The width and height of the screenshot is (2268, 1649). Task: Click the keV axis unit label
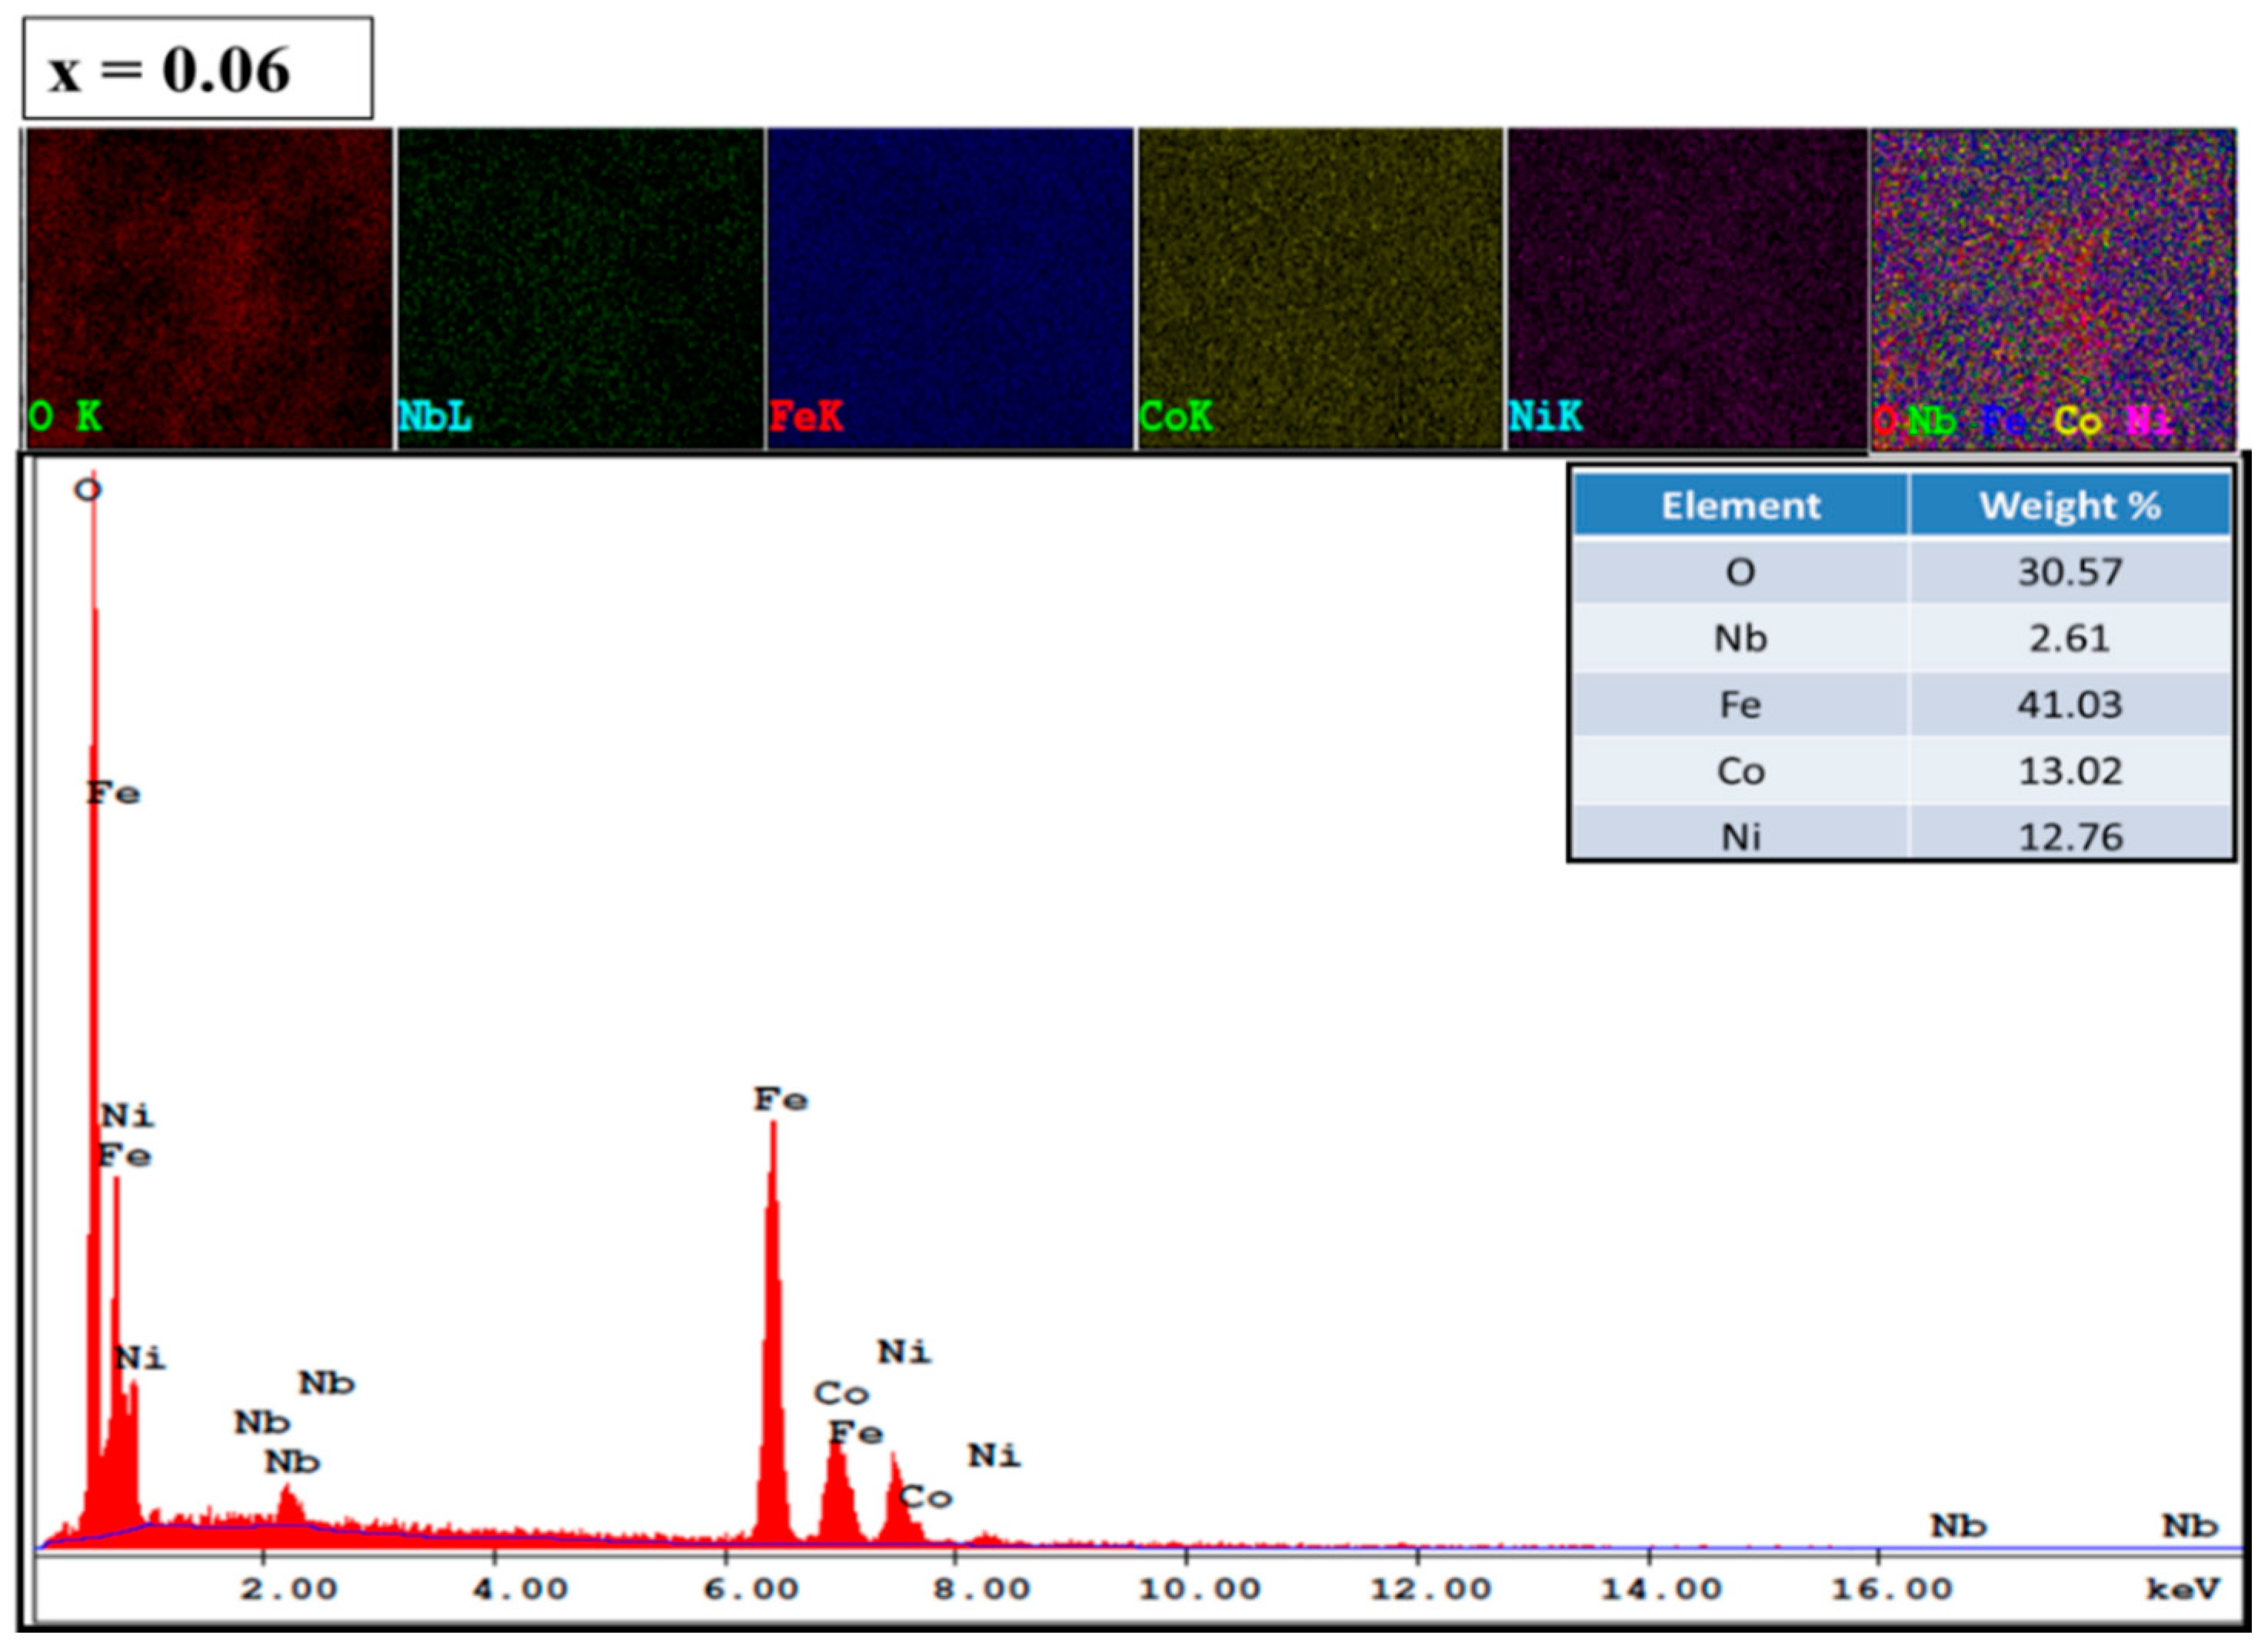click(2182, 1589)
